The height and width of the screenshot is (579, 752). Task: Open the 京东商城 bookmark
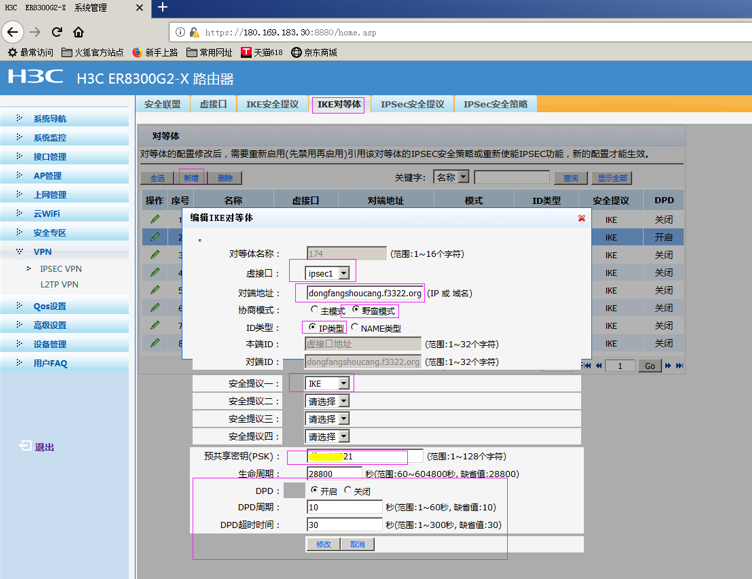314,52
